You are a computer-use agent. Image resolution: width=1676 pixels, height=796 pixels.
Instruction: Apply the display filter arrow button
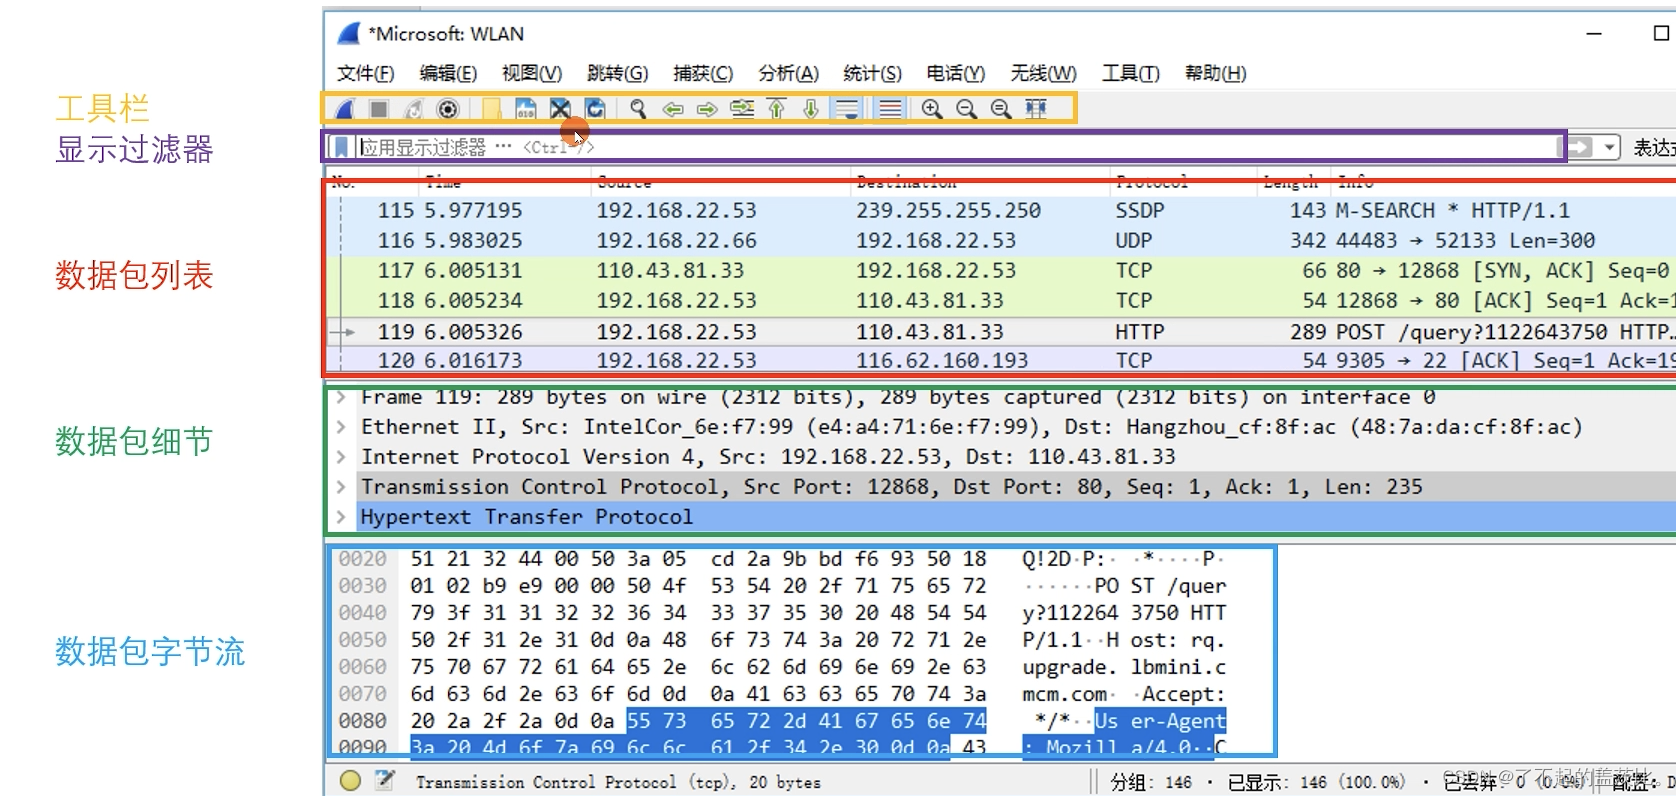1580,147
